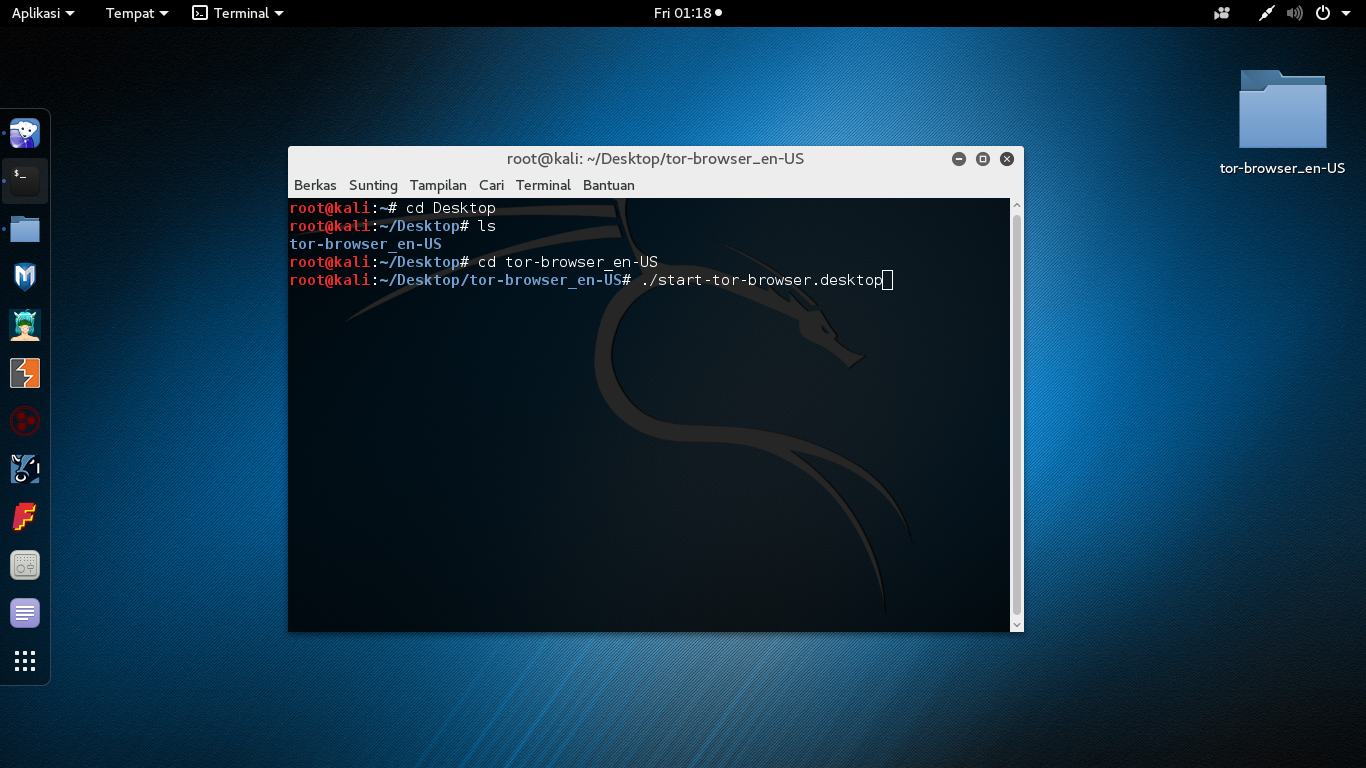The image size is (1366, 768).
Task: Click the tor-browser_en-US label under desktop folder
Action: 1282,168
